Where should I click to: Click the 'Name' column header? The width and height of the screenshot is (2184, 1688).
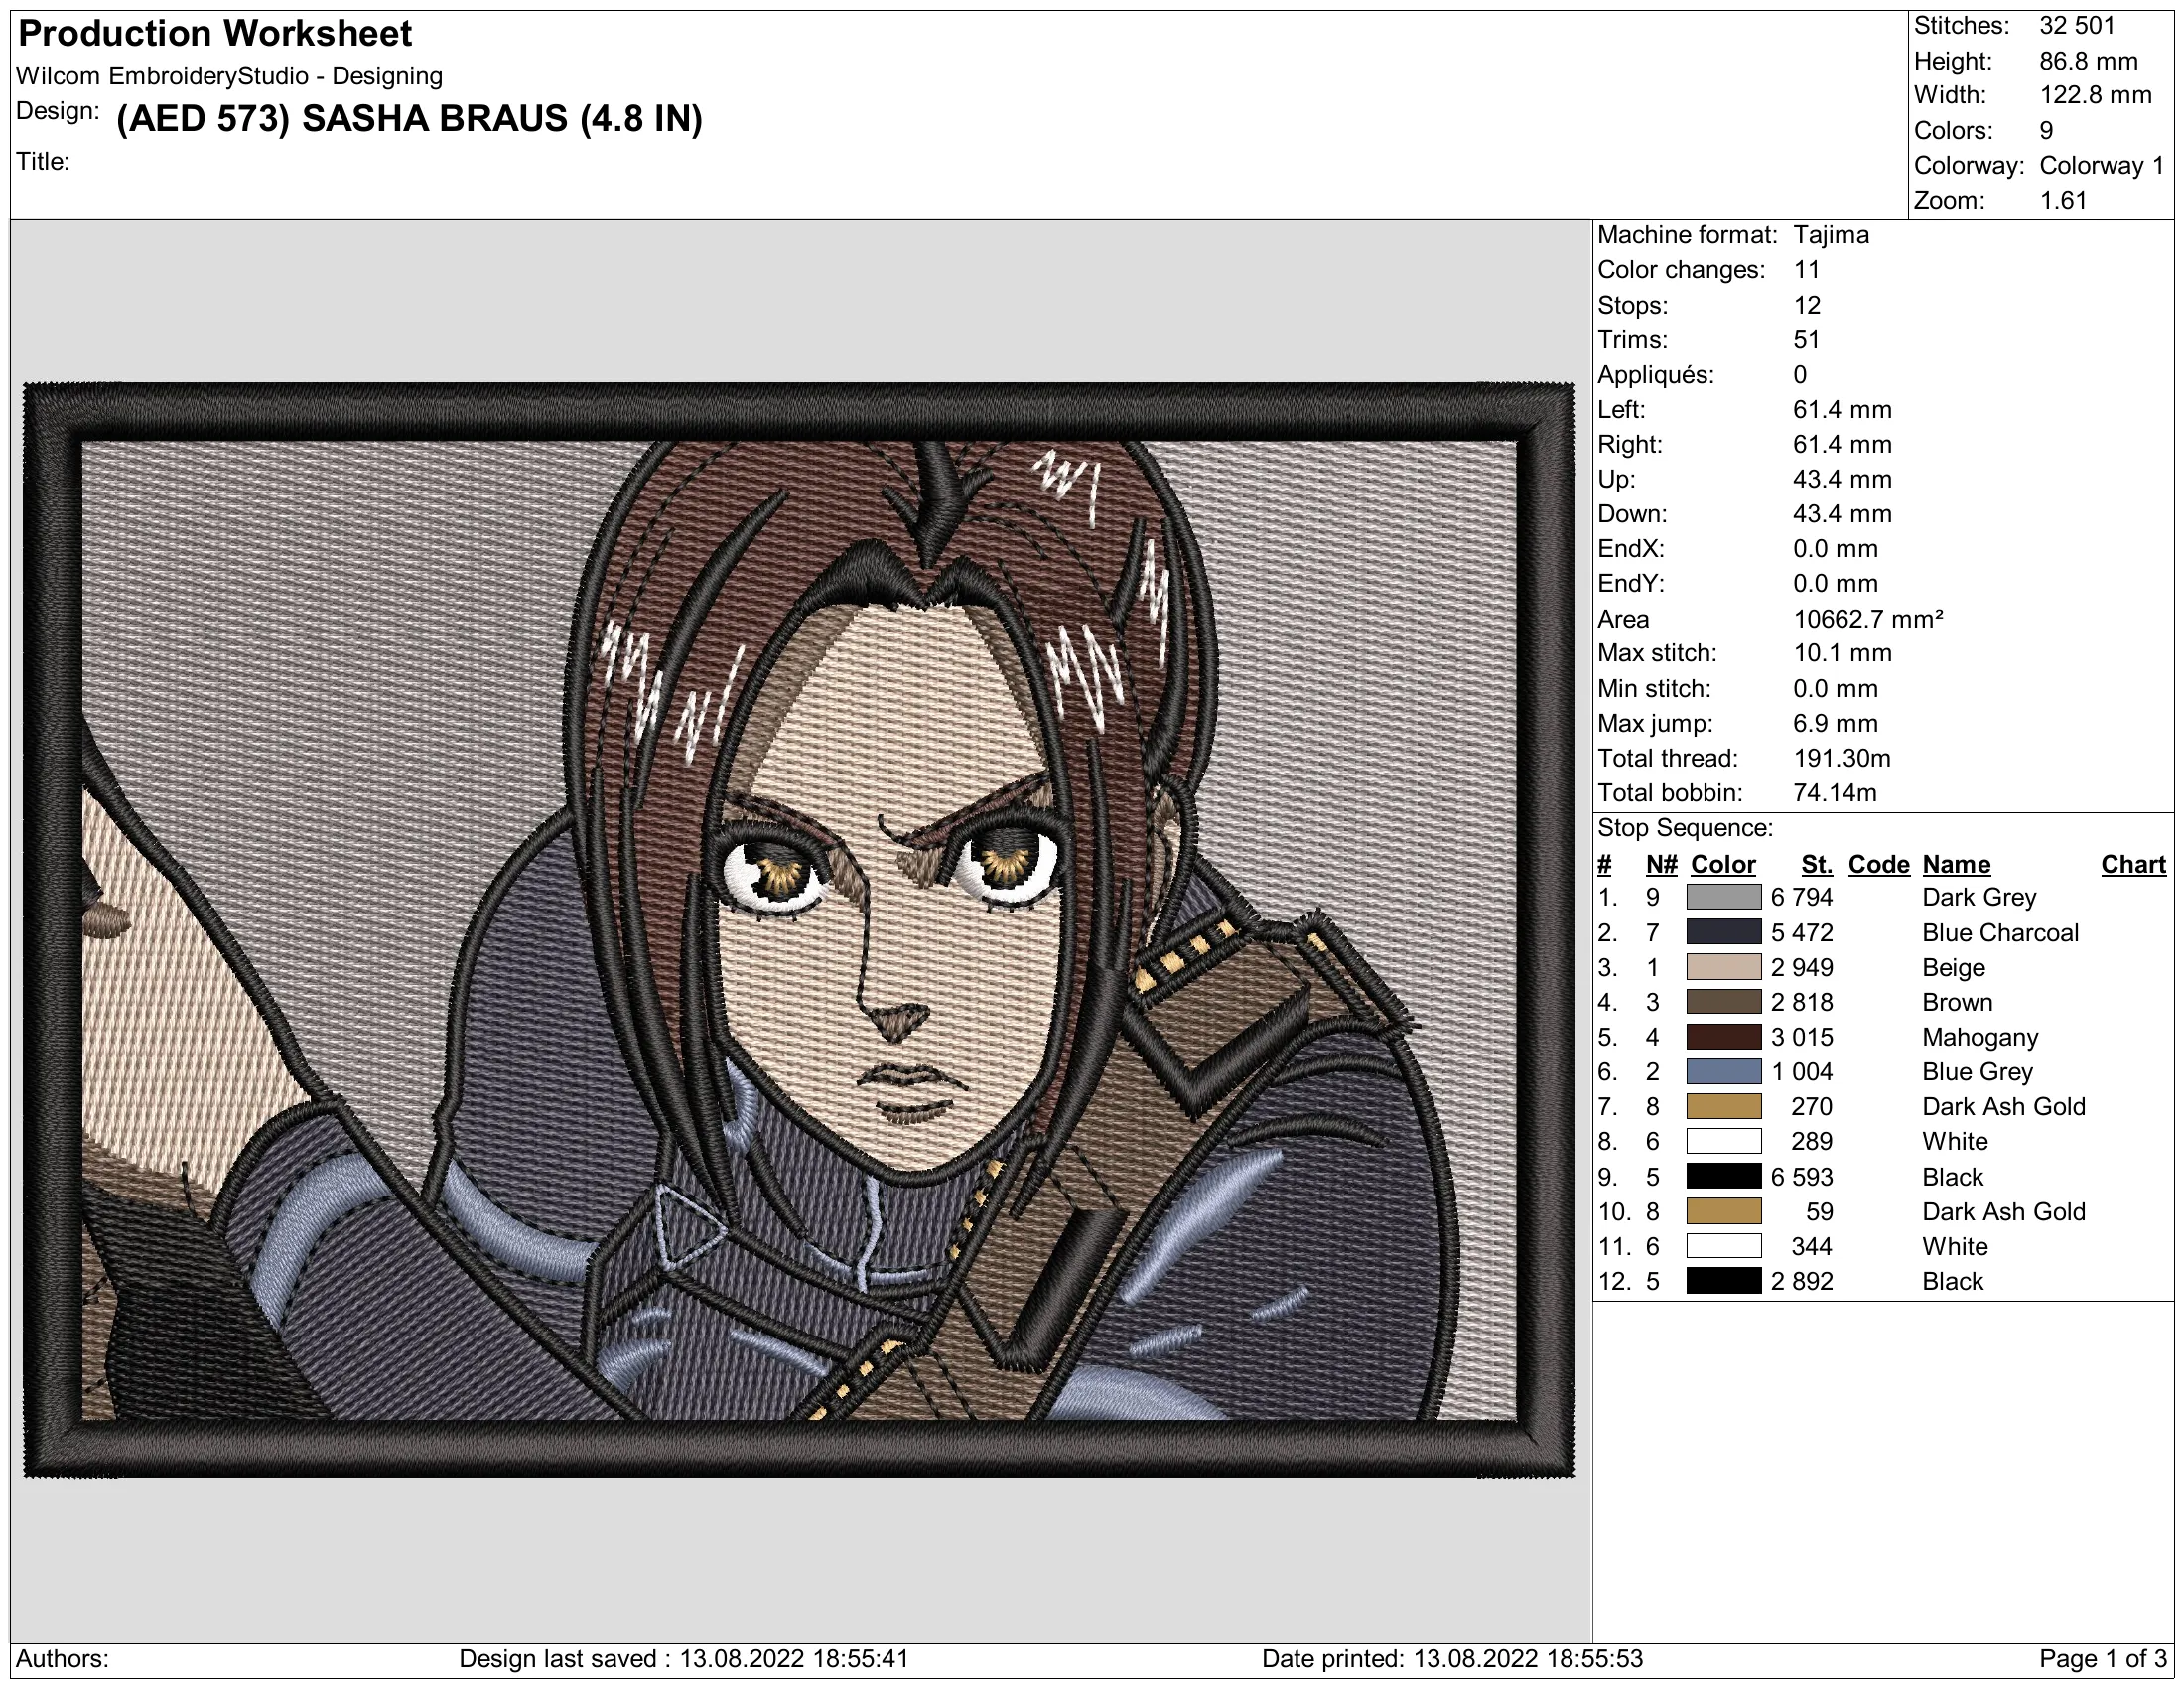(x=1956, y=864)
